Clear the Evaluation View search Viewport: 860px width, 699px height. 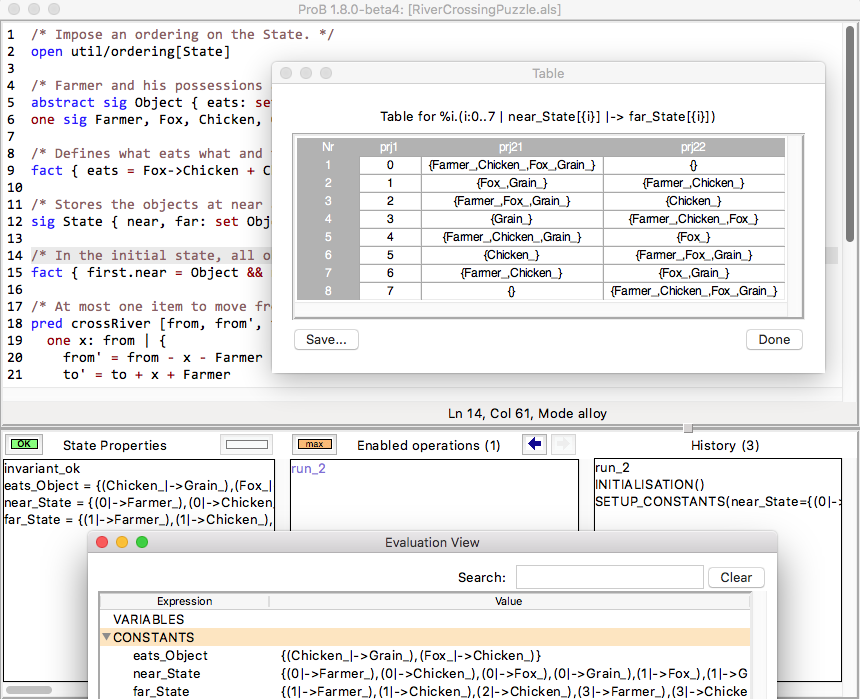coord(735,577)
